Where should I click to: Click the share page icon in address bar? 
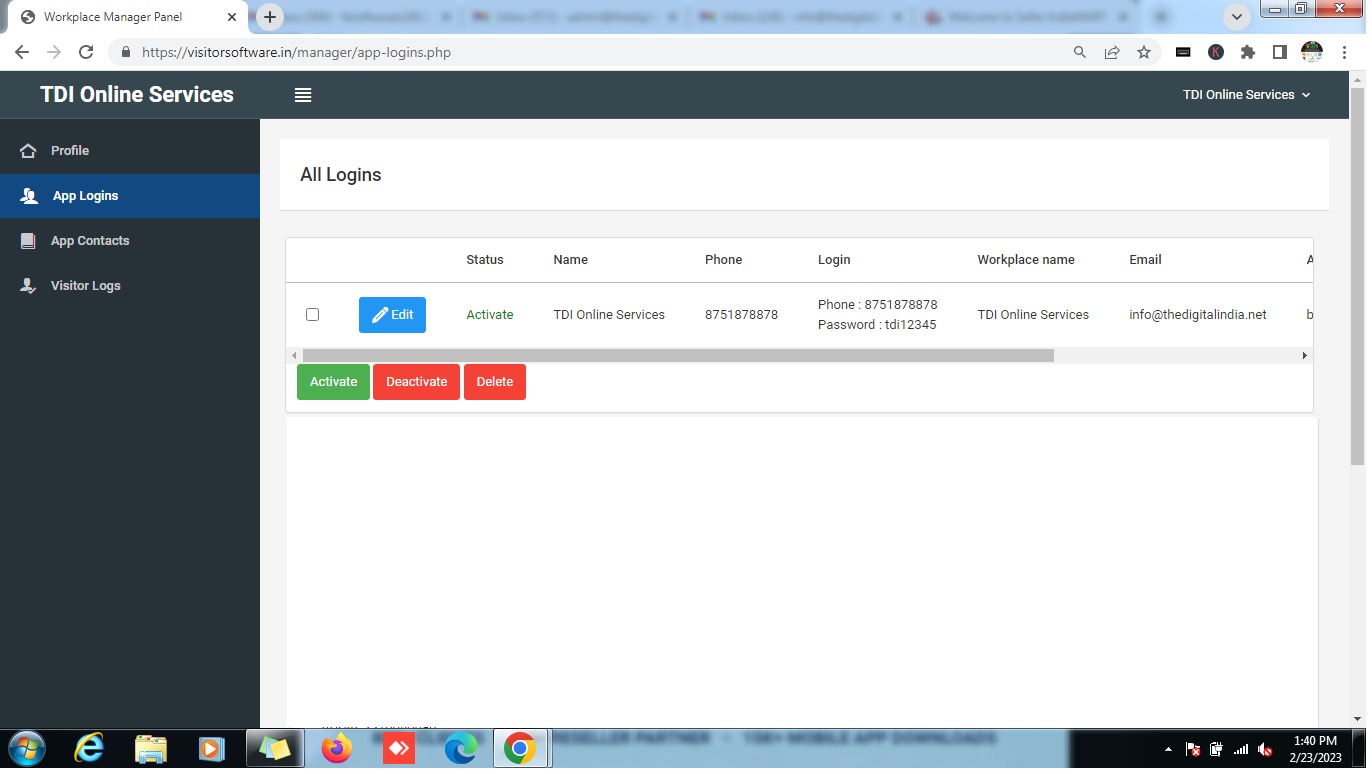(x=1112, y=53)
